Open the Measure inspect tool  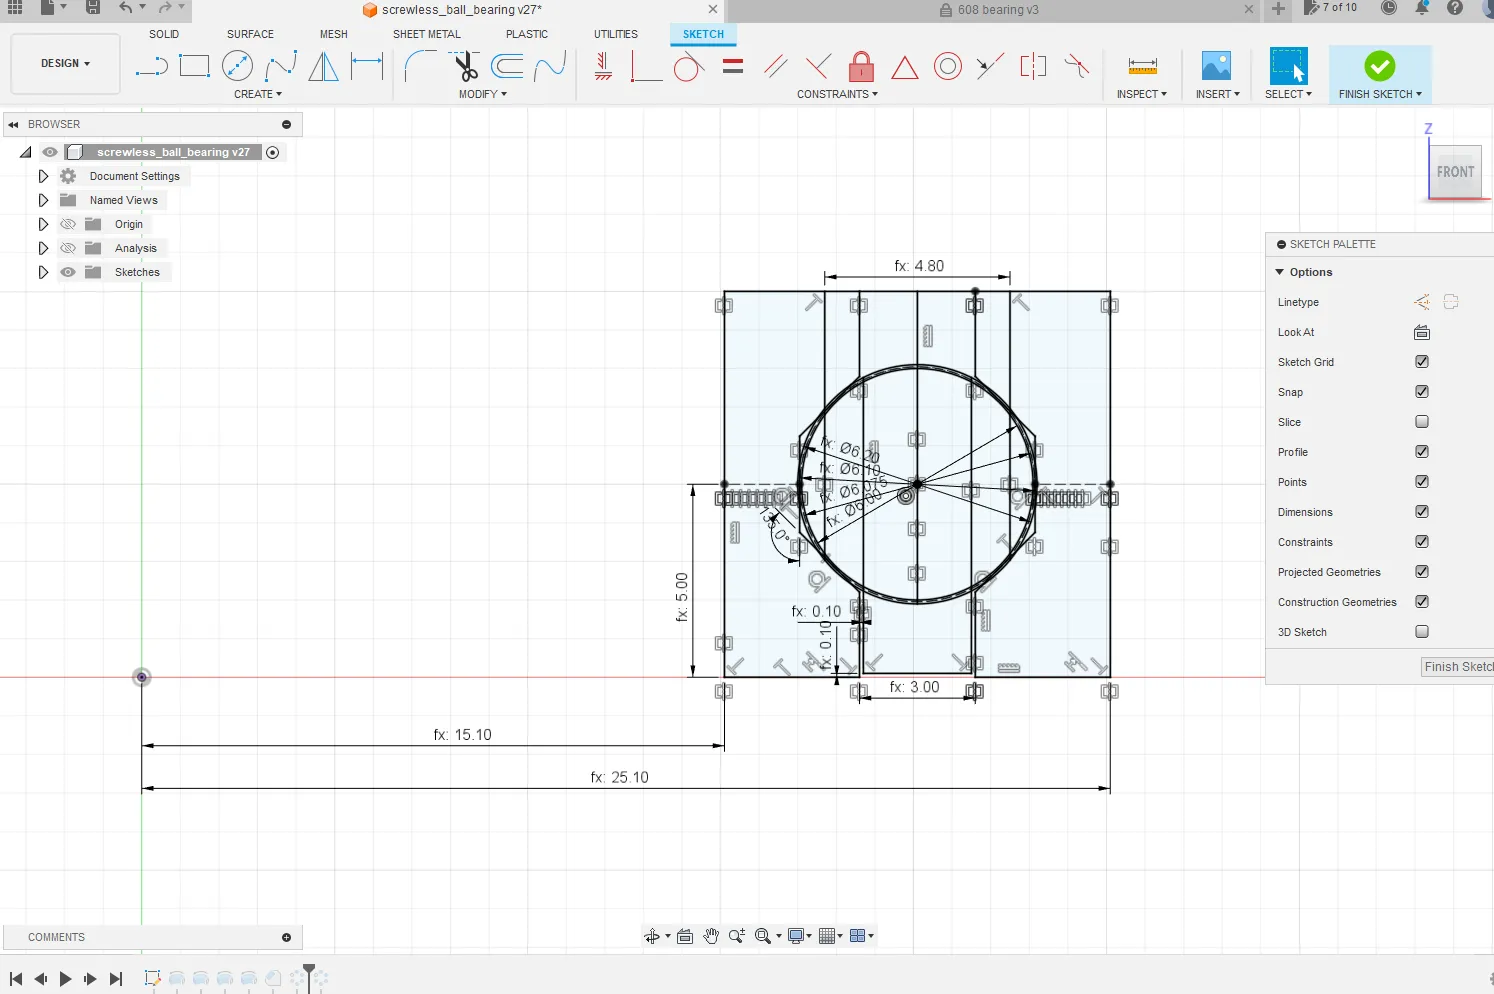click(1142, 67)
